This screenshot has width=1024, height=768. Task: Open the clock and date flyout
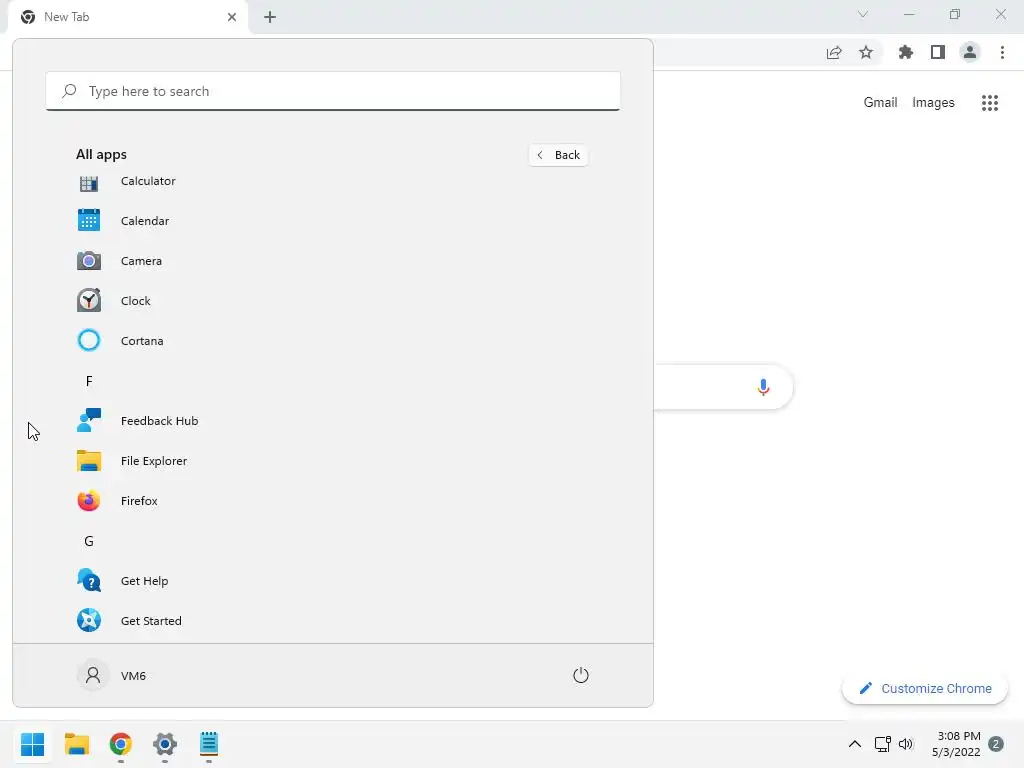click(x=956, y=744)
